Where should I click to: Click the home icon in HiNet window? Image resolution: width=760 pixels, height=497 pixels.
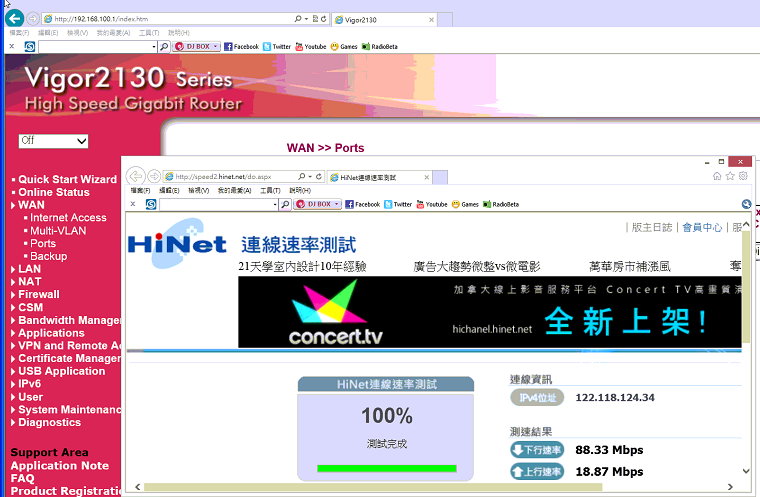[x=717, y=176]
